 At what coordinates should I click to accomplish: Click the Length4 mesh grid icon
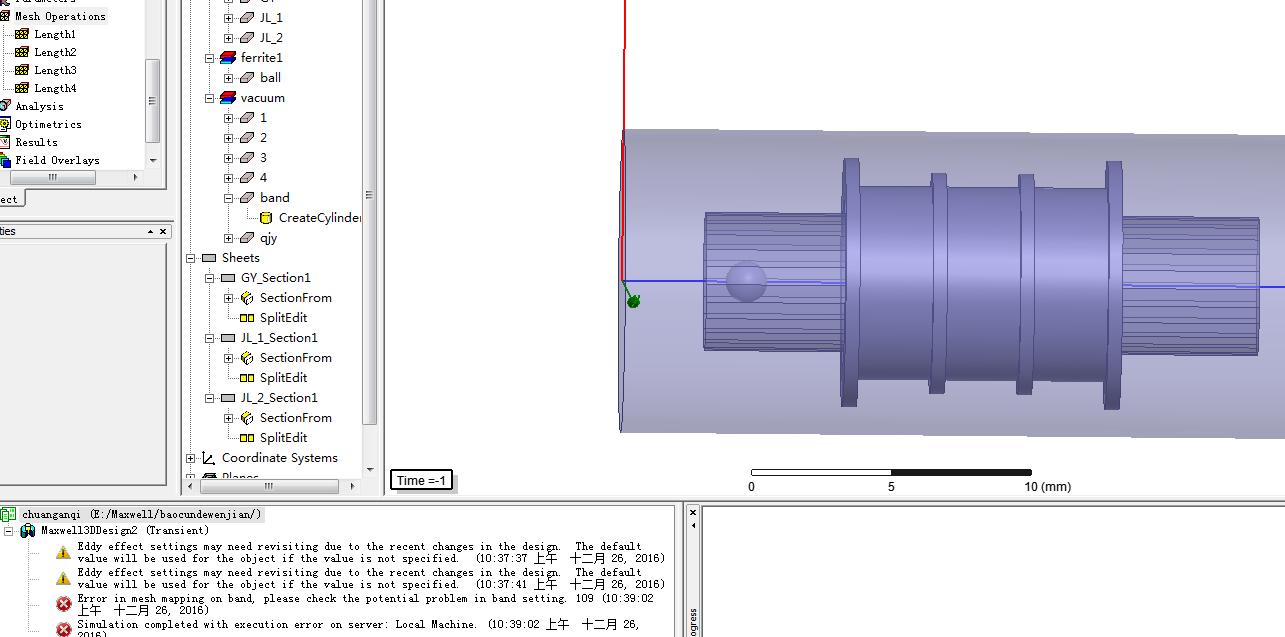point(22,88)
